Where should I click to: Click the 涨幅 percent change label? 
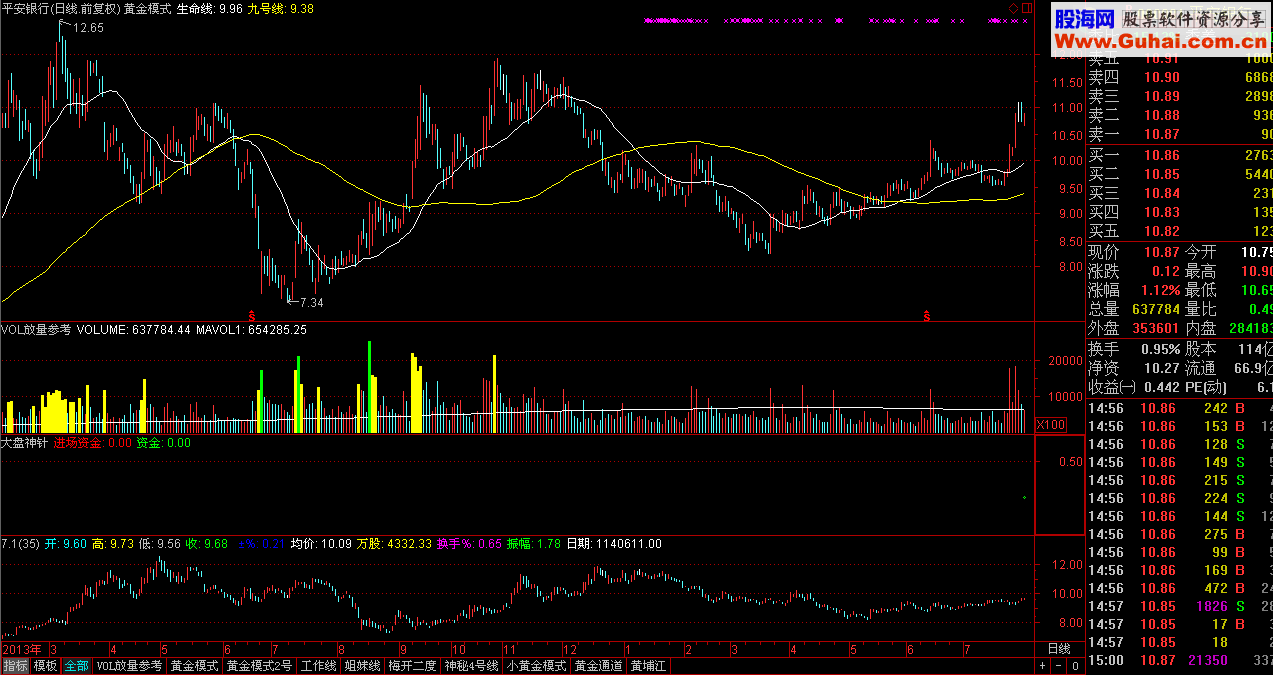(x=1104, y=290)
